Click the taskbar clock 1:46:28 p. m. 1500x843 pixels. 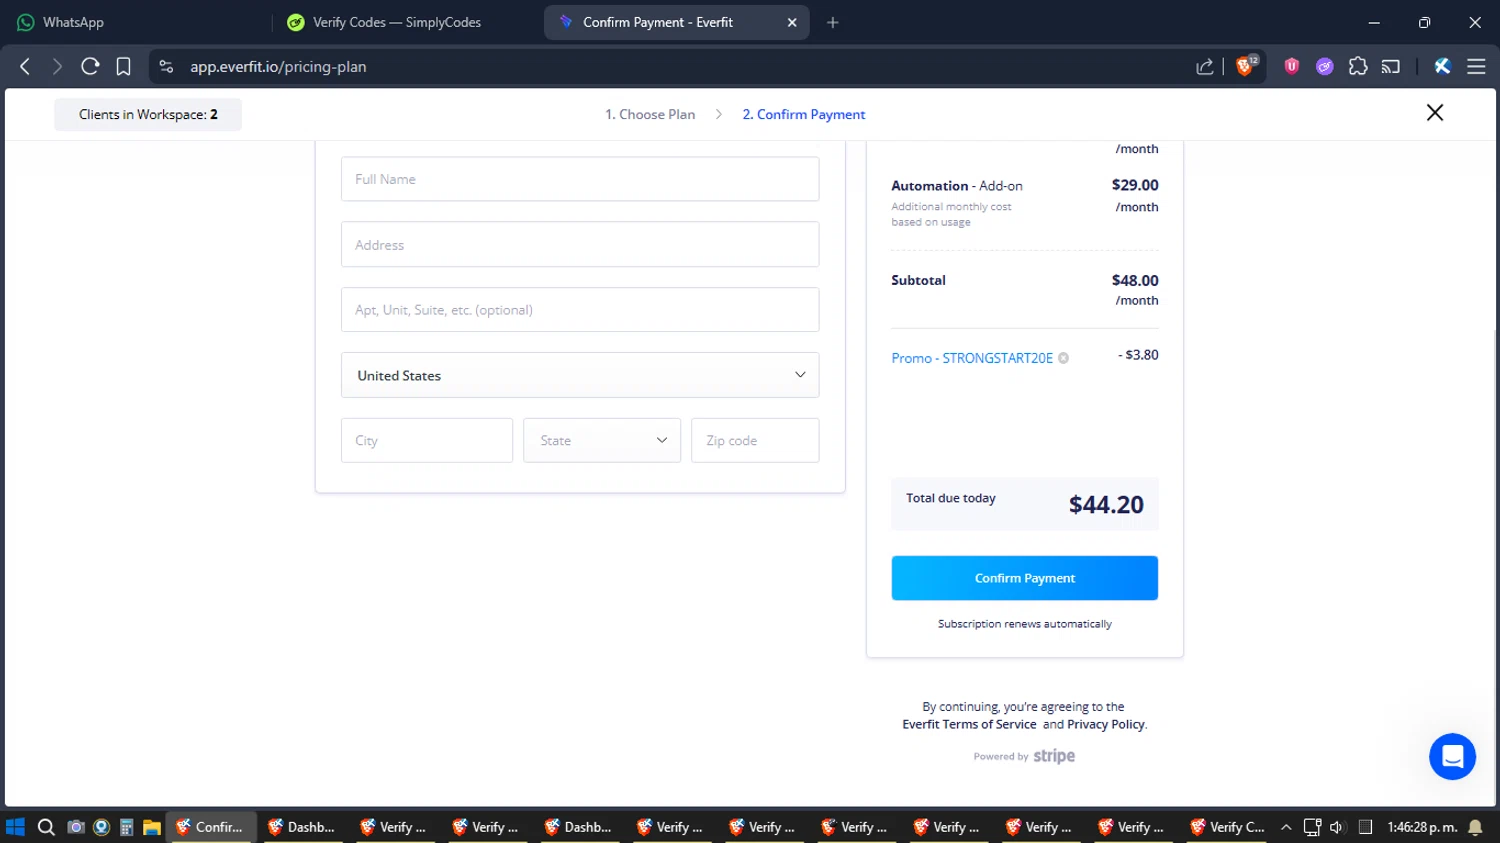pos(1422,827)
